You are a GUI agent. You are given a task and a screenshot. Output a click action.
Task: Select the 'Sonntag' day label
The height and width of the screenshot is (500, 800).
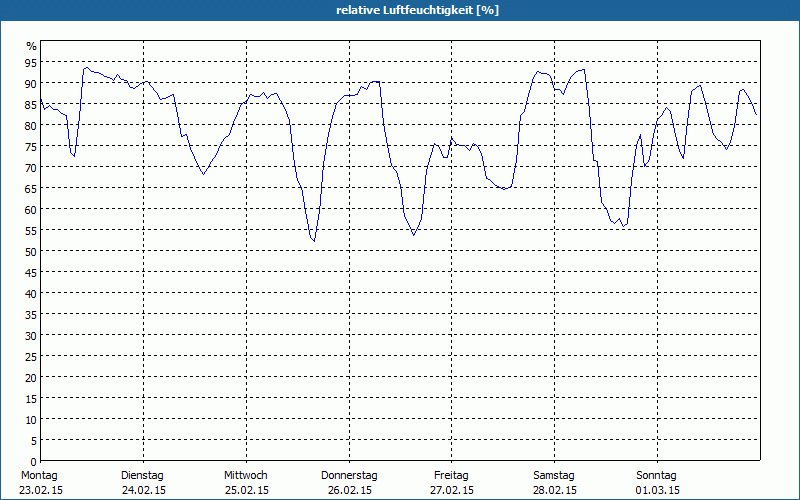pos(657,476)
